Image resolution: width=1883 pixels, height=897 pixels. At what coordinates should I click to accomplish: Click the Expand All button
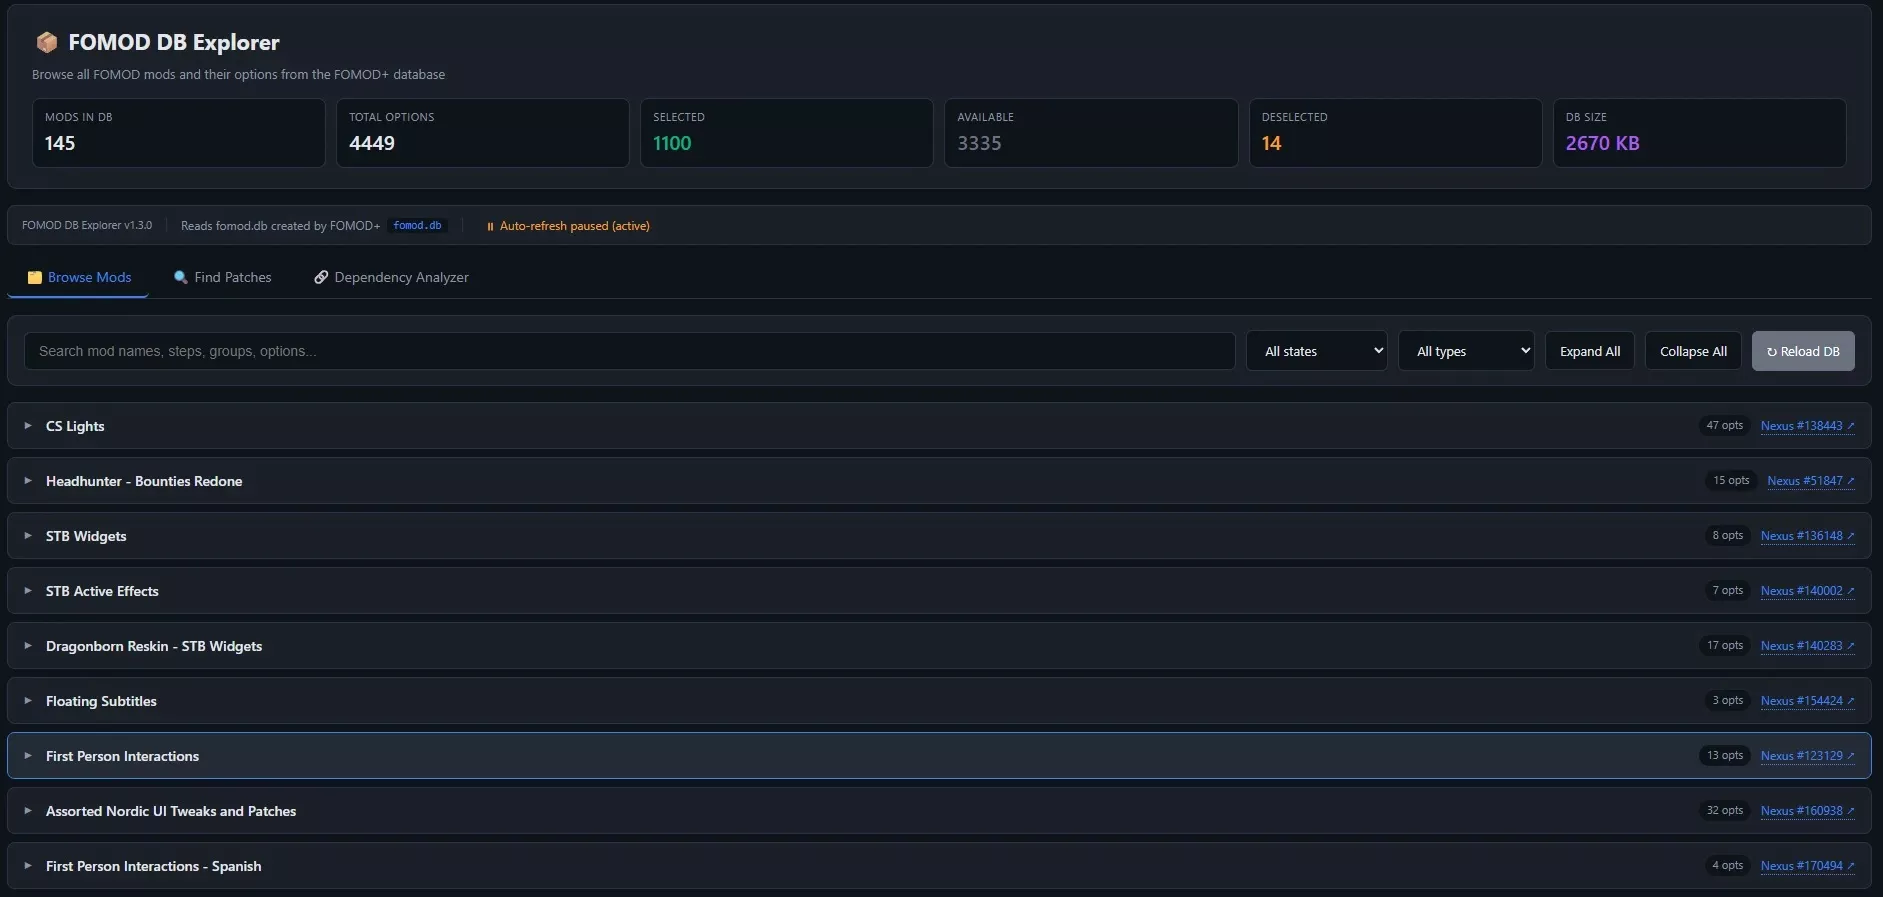1590,351
